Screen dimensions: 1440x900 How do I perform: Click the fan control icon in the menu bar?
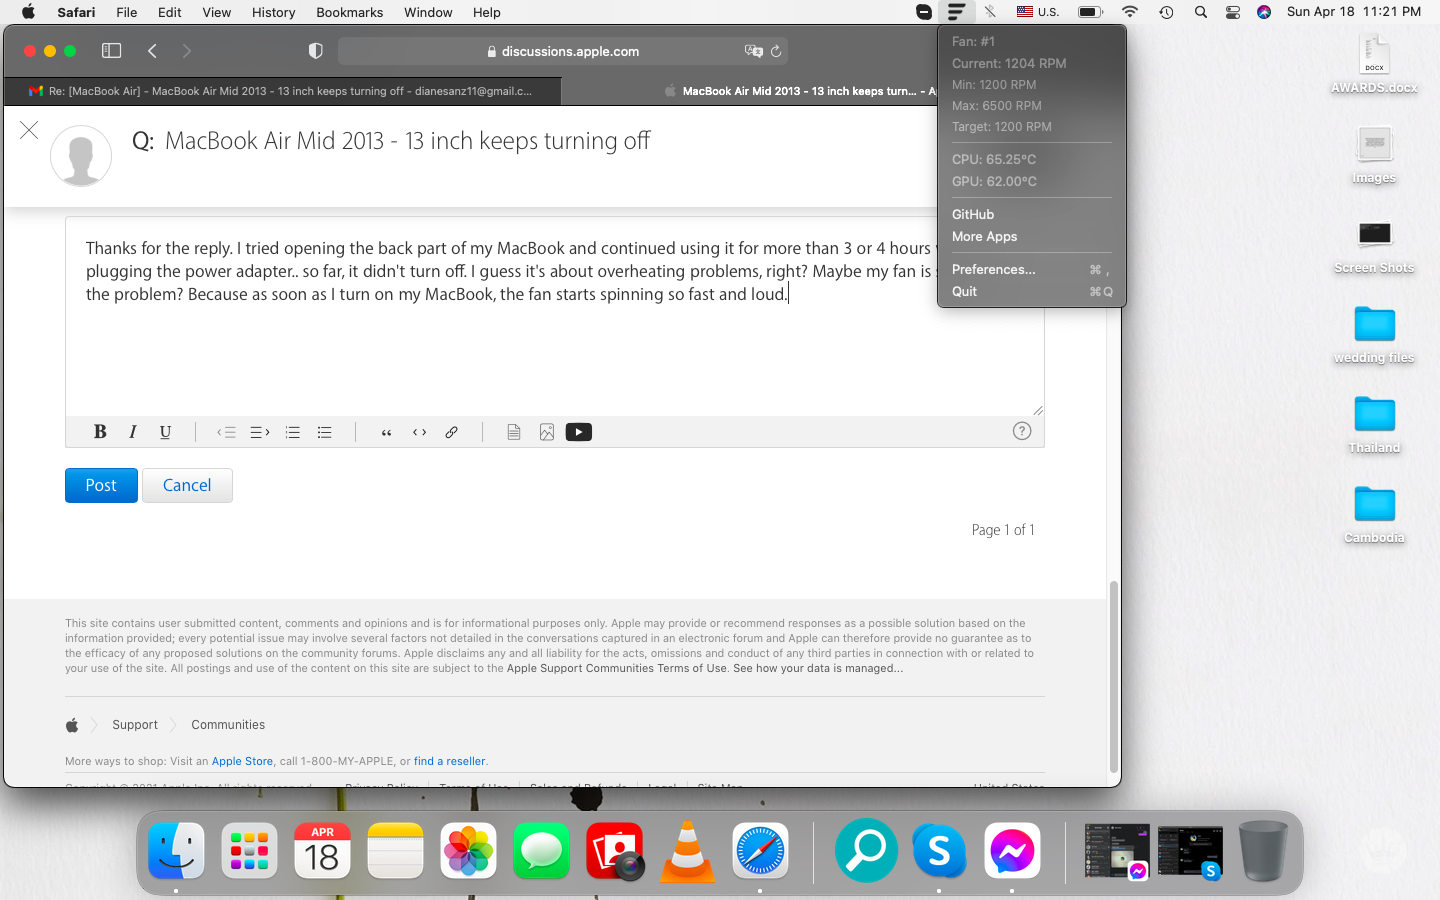tap(957, 12)
